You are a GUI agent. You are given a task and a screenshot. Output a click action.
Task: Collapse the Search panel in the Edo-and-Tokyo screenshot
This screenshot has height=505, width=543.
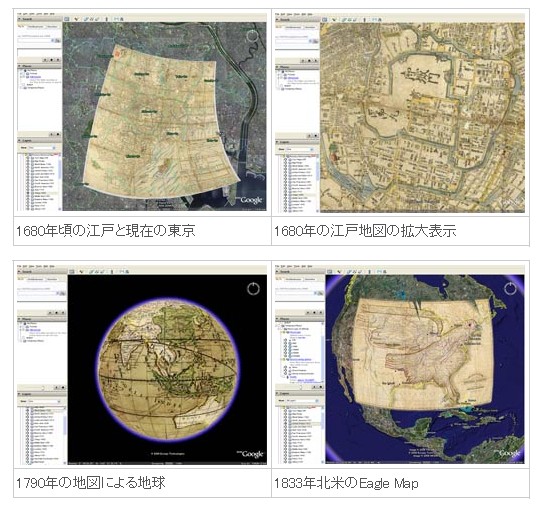click(x=20, y=19)
